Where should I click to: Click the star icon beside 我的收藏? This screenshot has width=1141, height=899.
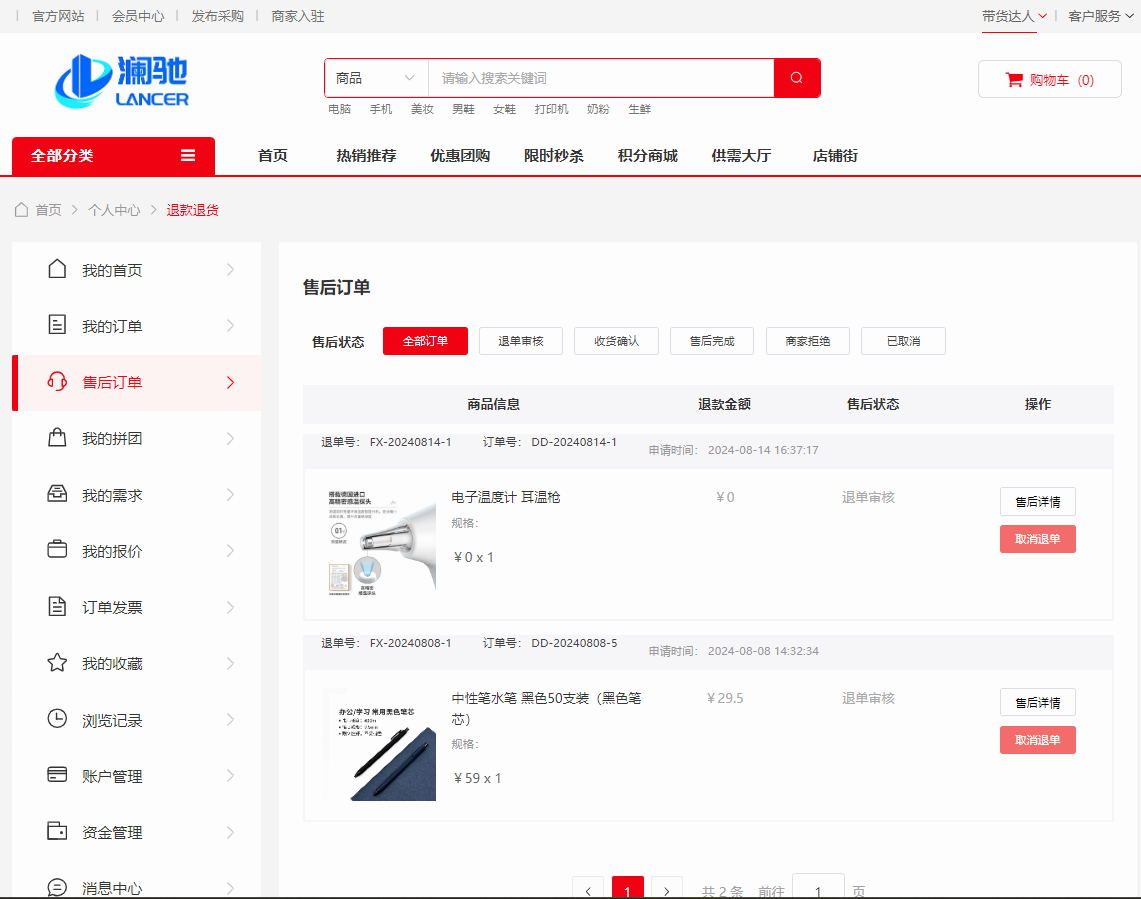coord(57,663)
